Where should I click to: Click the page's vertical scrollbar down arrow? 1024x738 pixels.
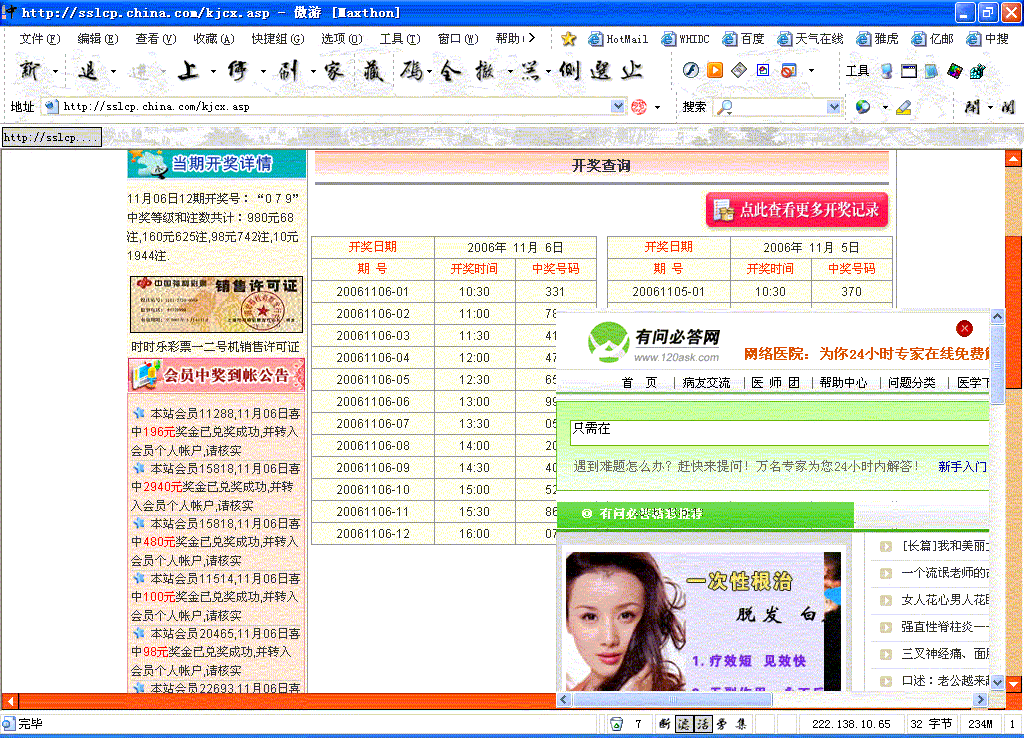[1013, 684]
